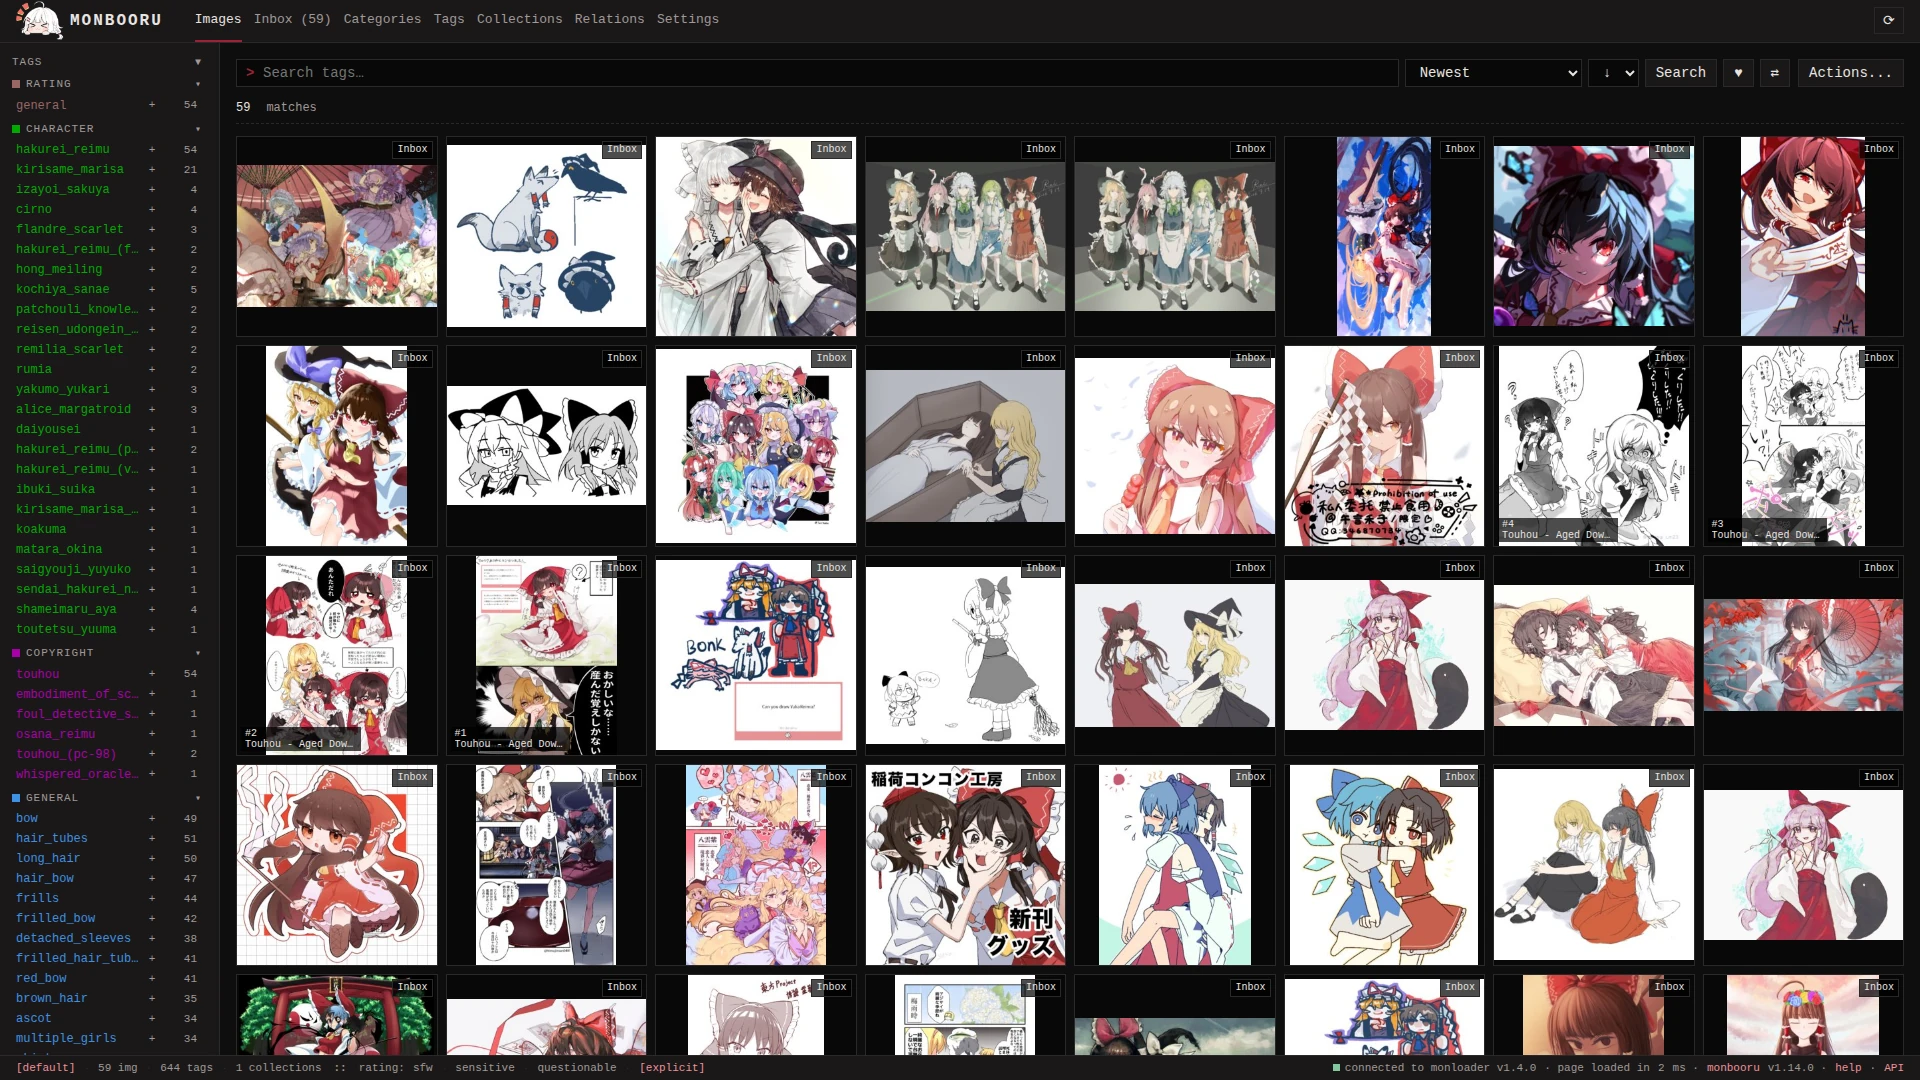Add bow tag with plus icon

coord(152,818)
